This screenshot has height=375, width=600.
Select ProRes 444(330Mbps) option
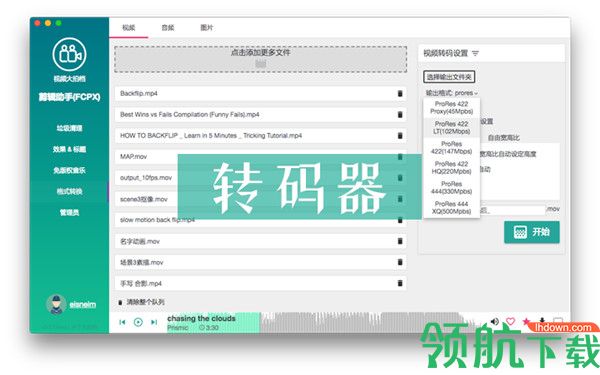pos(452,188)
